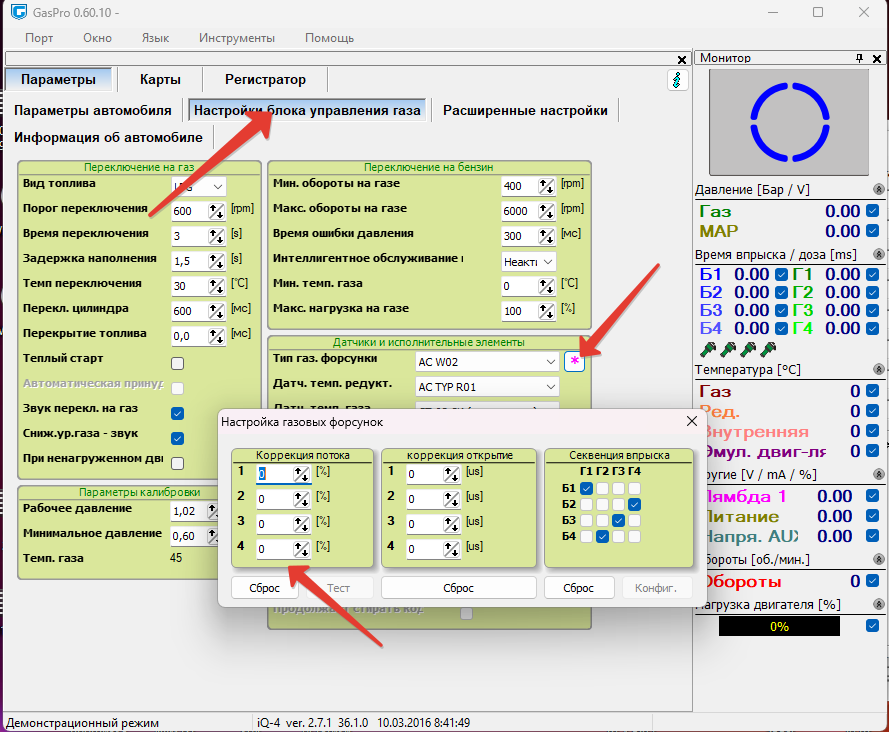Open the Помощь menu
The width and height of the screenshot is (889, 732).
(x=329, y=38)
